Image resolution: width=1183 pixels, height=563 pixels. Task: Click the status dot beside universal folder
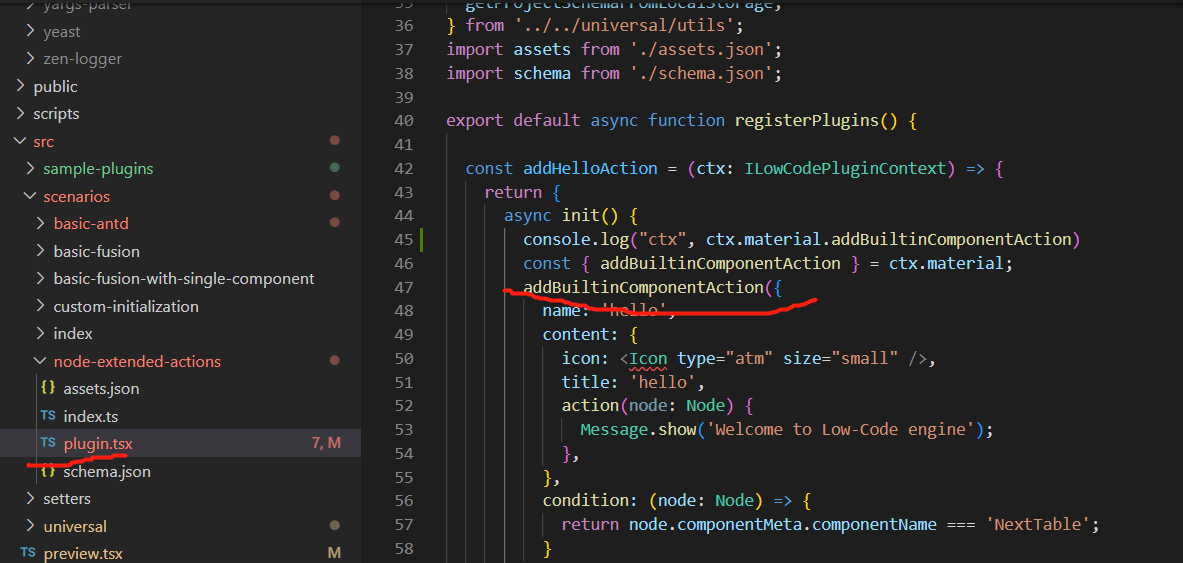(334, 525)
